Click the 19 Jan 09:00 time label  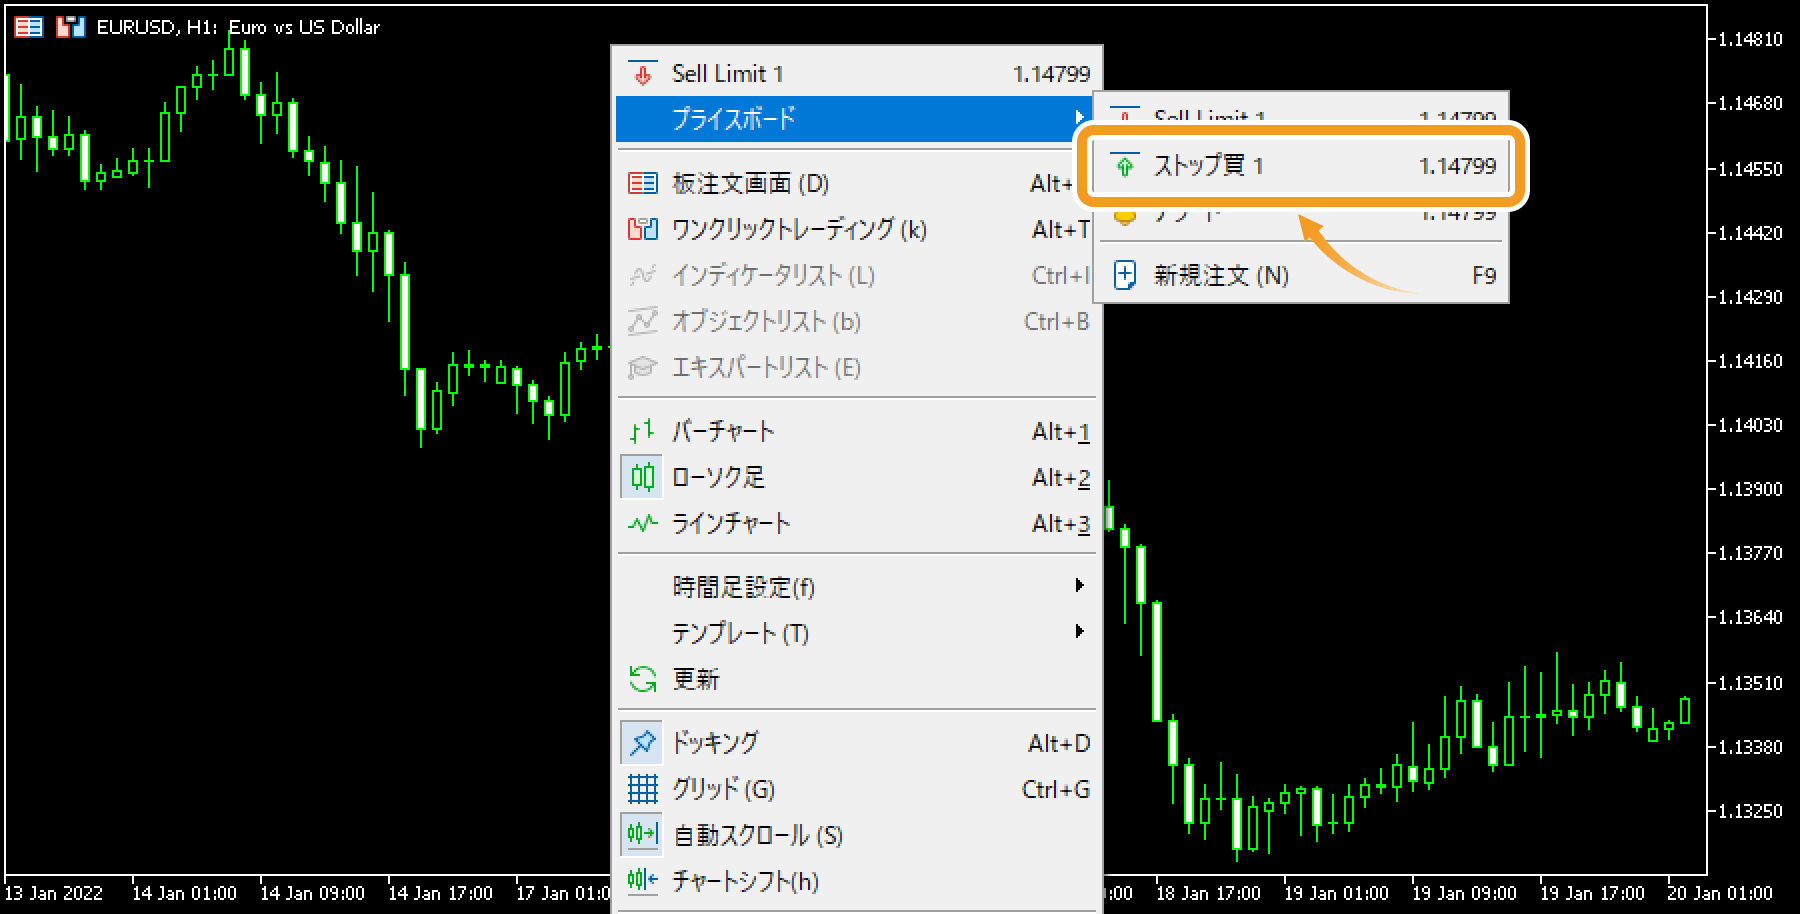[1464, 893]
